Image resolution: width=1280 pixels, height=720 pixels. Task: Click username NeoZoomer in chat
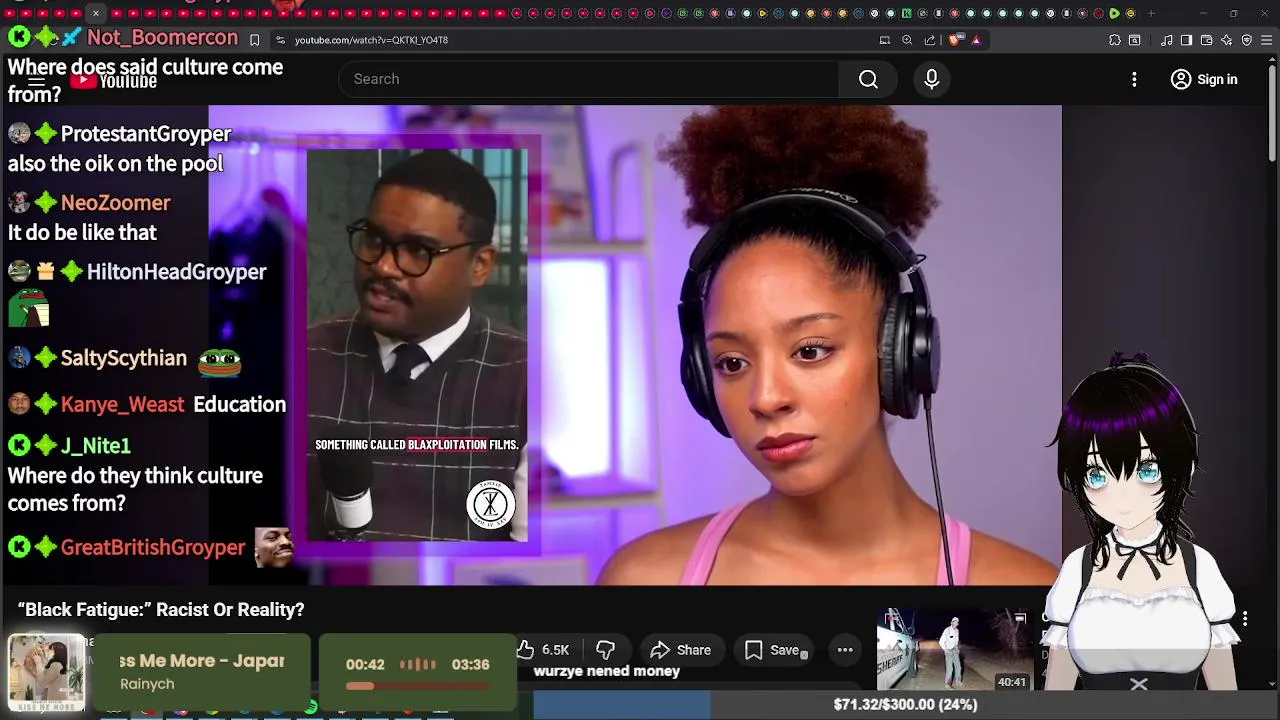[116, 203]
